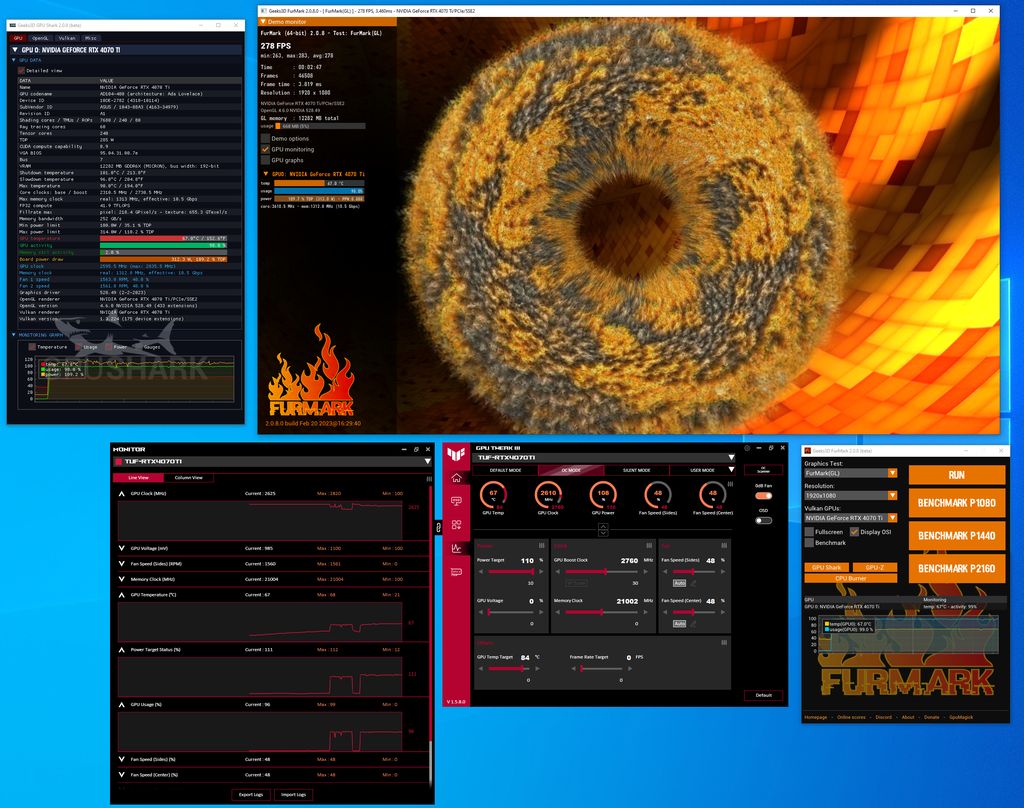This screenshot has width=1024, height=808.
Task: Open Vulkan tab in GPU Shark
Action: tap(67, 38)
